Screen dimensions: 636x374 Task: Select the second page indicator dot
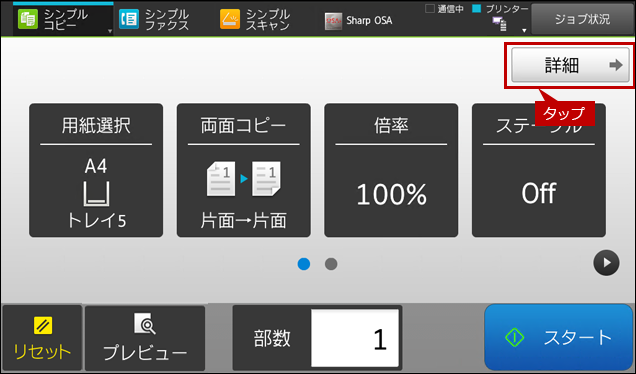coord(331,264)
